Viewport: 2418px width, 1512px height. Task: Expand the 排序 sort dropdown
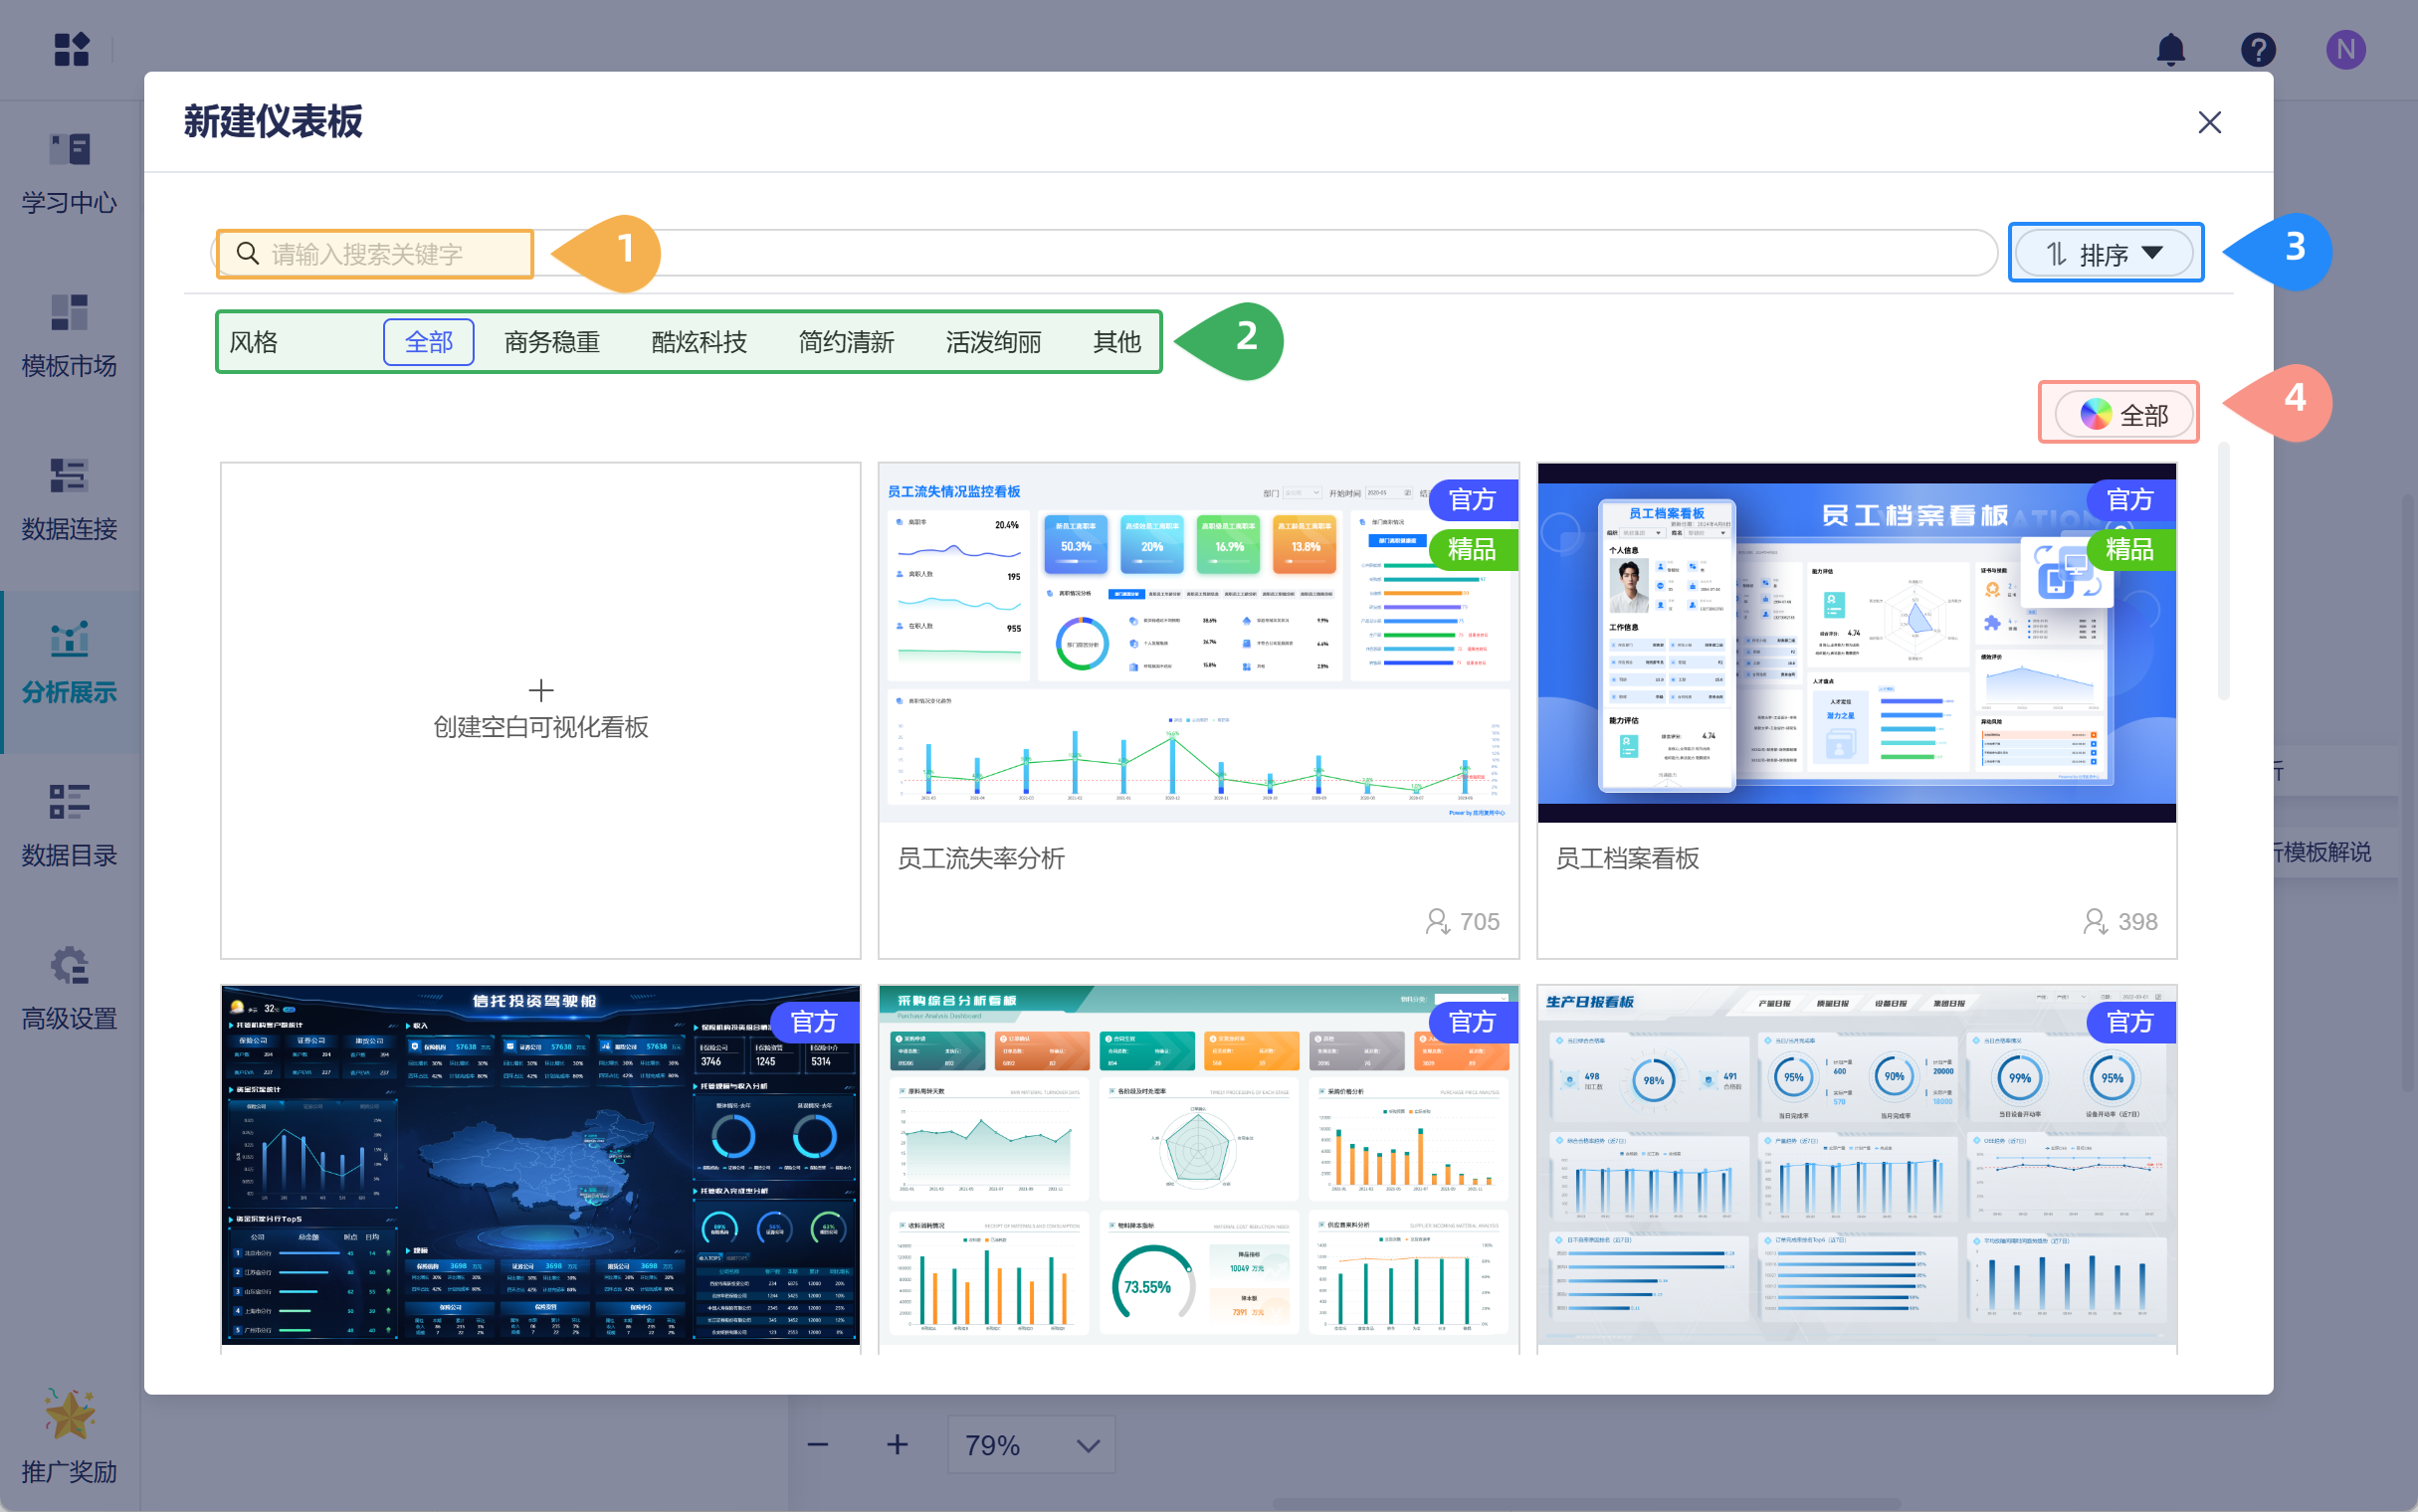2104,254
